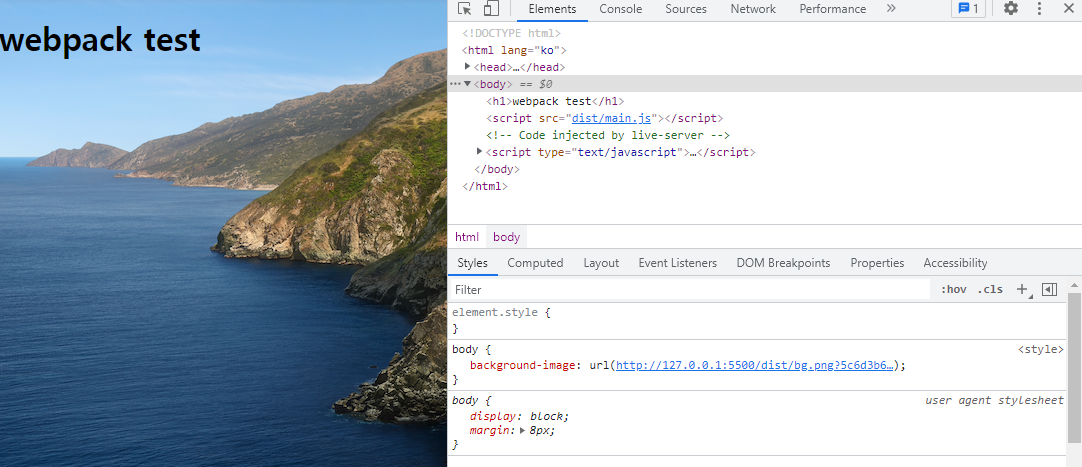Toggle the :hov element state panel
This screenshot has width=1082, height=467.
[954, 290]
